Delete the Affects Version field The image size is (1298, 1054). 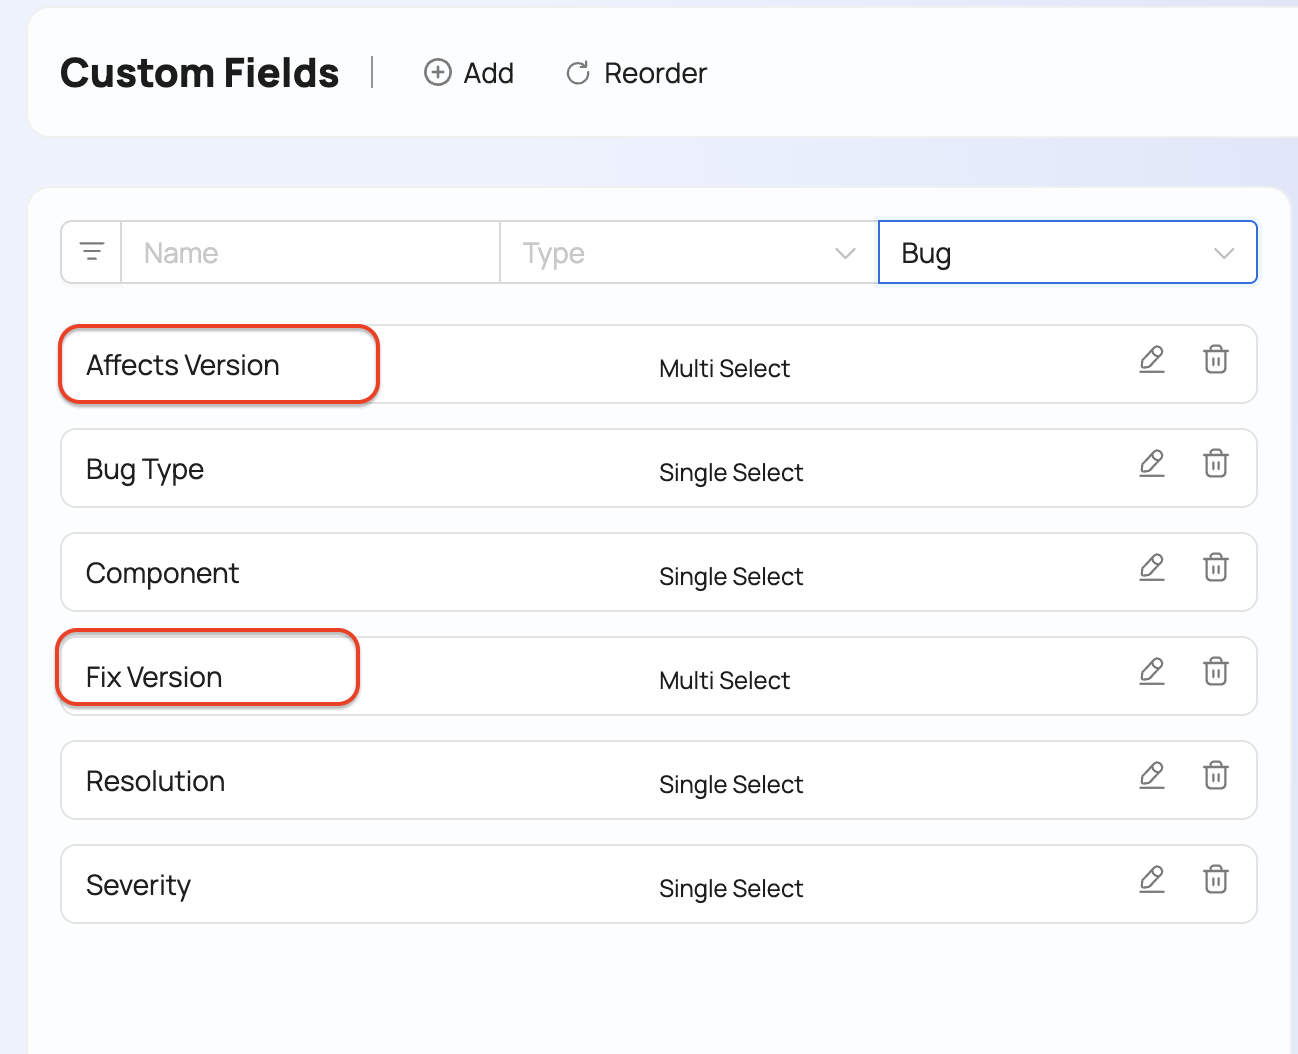tap(1215, 360)
